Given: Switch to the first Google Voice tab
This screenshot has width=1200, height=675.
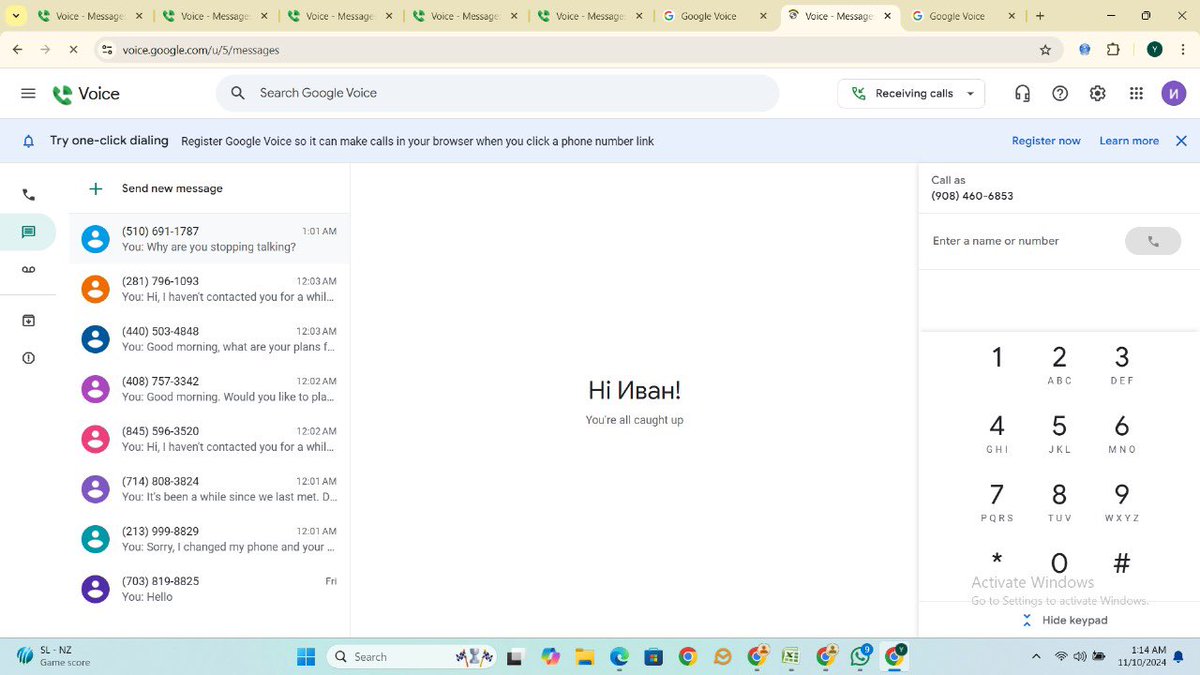Looking at the screenshot, I should point(714,16).
